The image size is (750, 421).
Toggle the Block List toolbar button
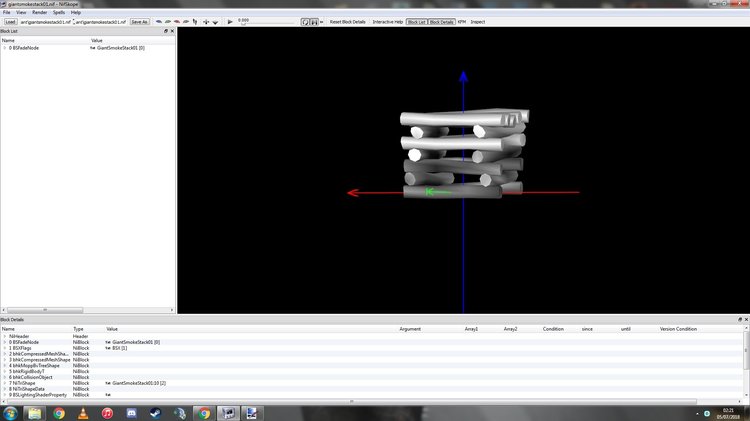click(x=417, y=22)
